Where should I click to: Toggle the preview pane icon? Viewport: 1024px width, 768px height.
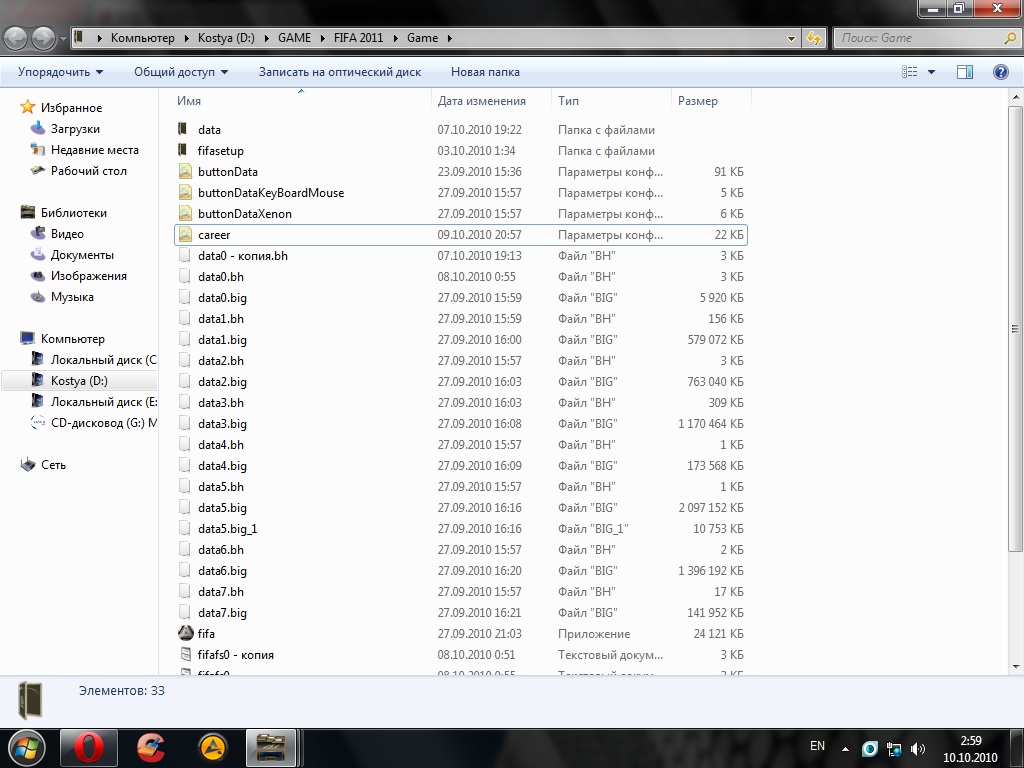(x=965, y=72)
